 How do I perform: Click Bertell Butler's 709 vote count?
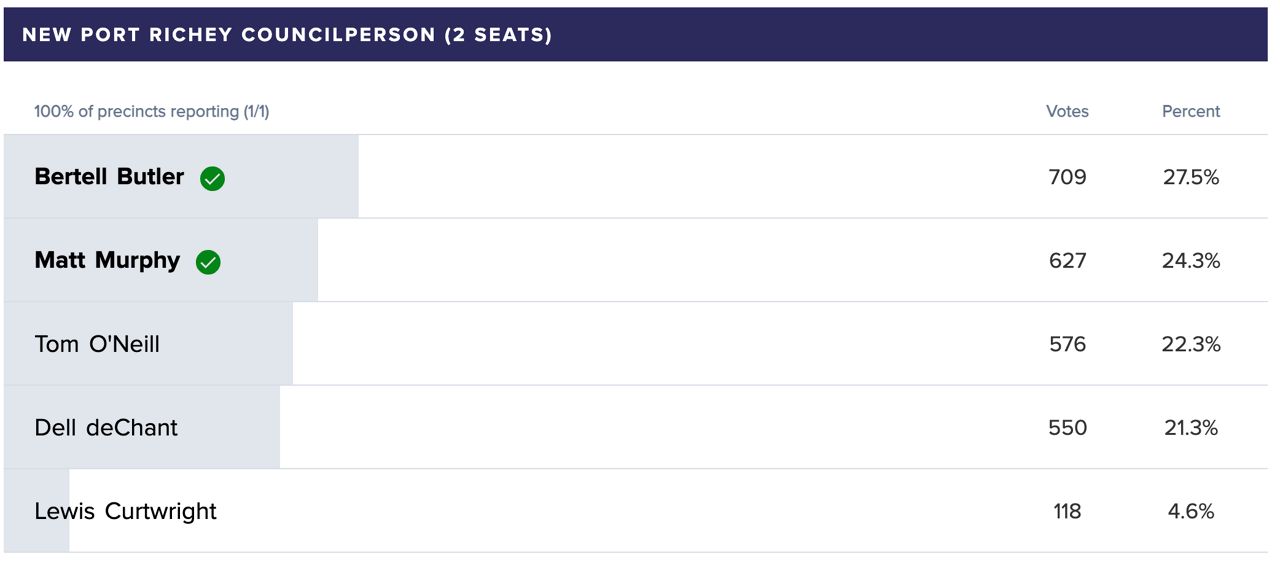(x=1067, y=177)
